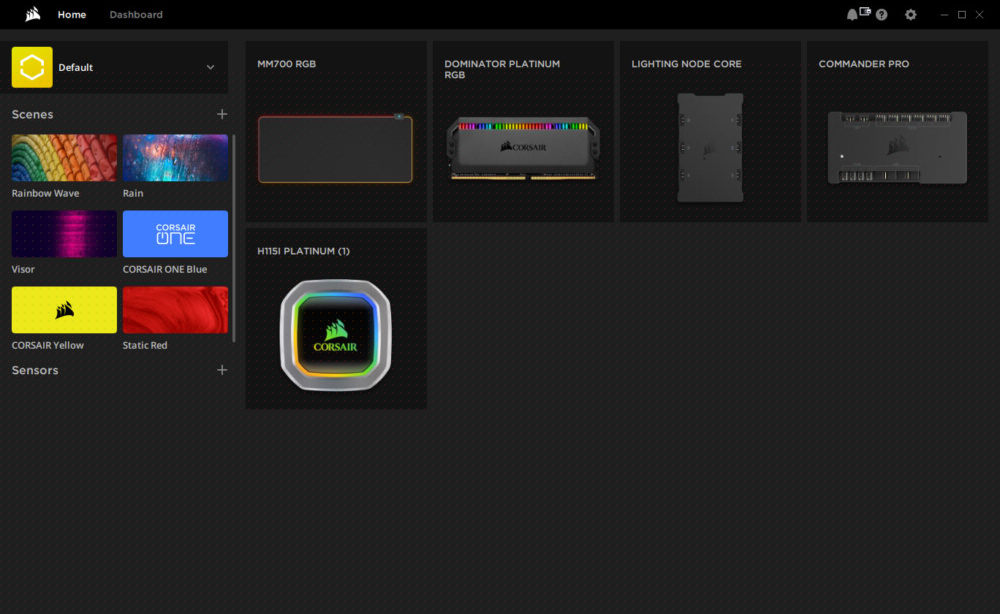Open notifications bell icon
The image size is (1000, 614).
(x=851, y=15)
